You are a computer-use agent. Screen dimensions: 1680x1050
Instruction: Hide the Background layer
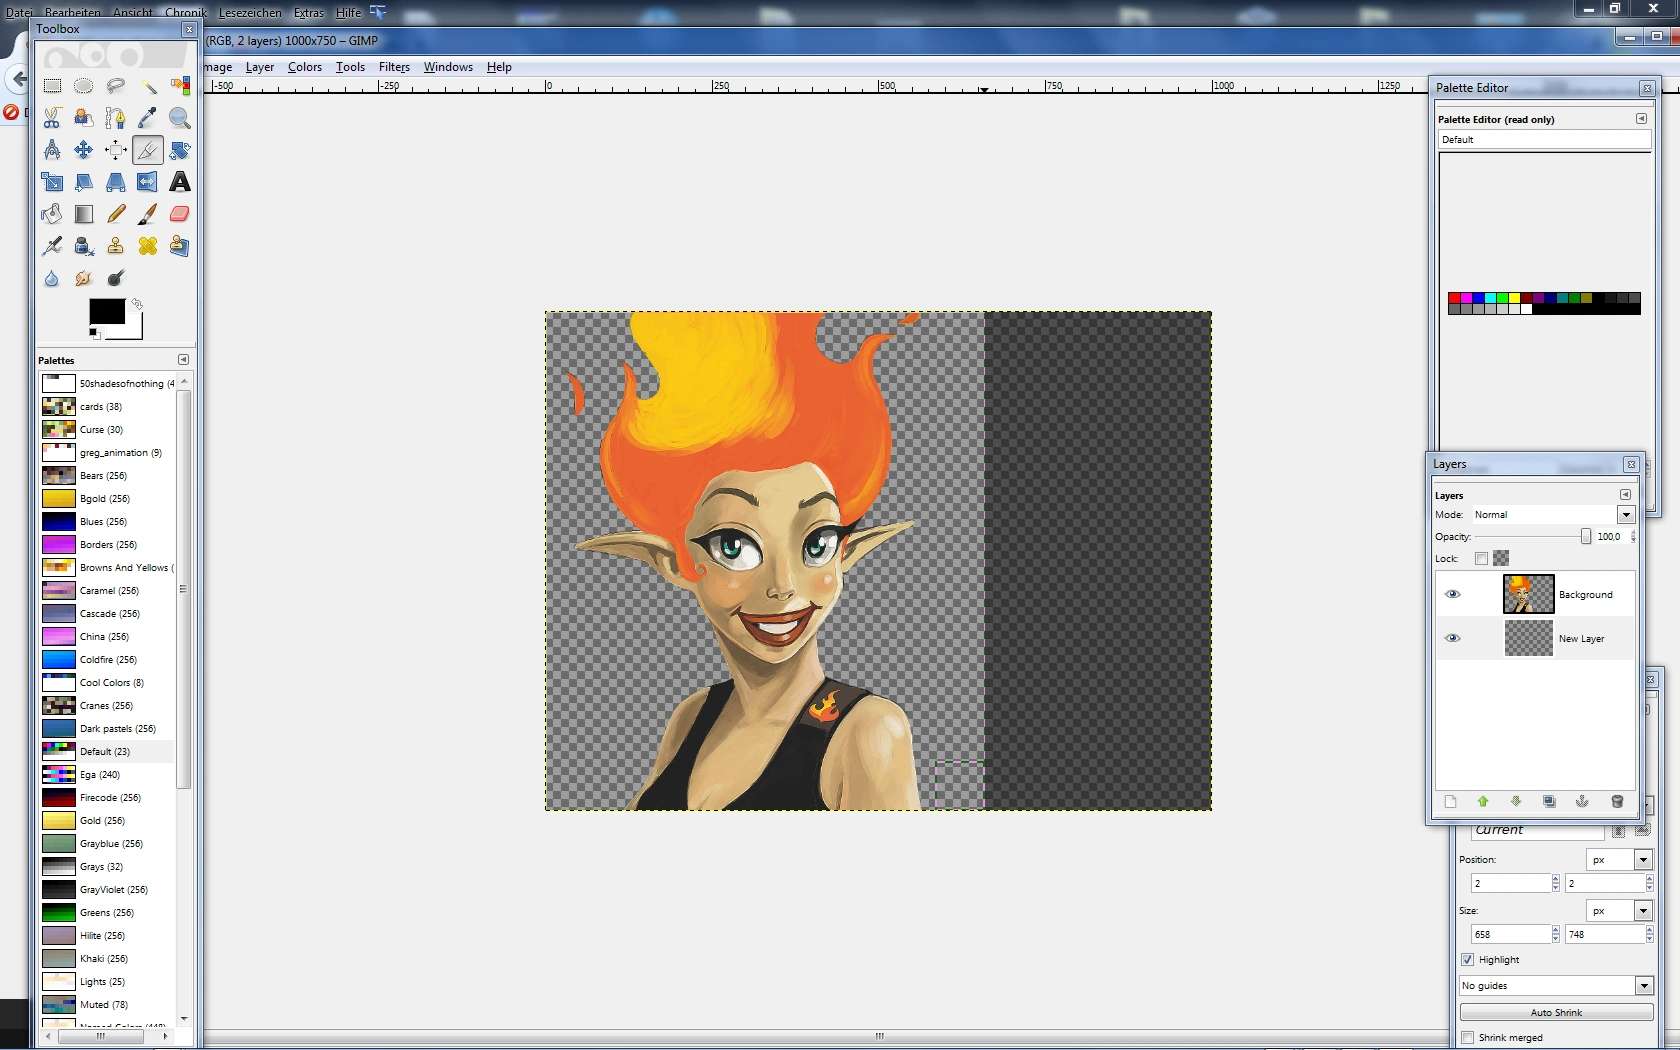coord(1453,594)
